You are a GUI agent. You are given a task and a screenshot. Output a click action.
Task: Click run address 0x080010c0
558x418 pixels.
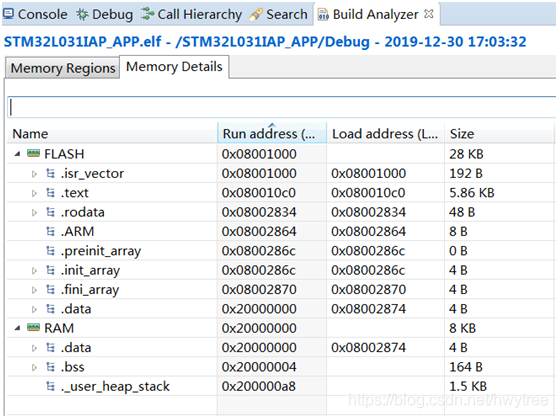click(x=259, y=193)
